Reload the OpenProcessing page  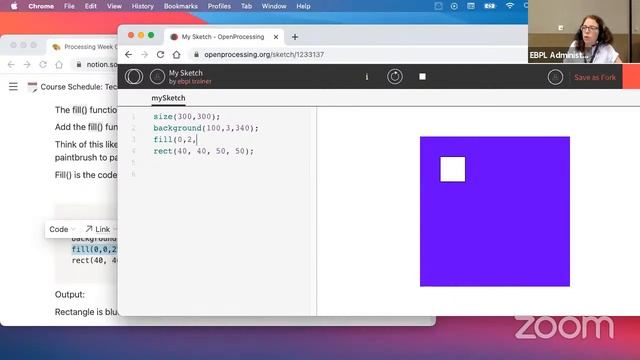coord(160,54)
